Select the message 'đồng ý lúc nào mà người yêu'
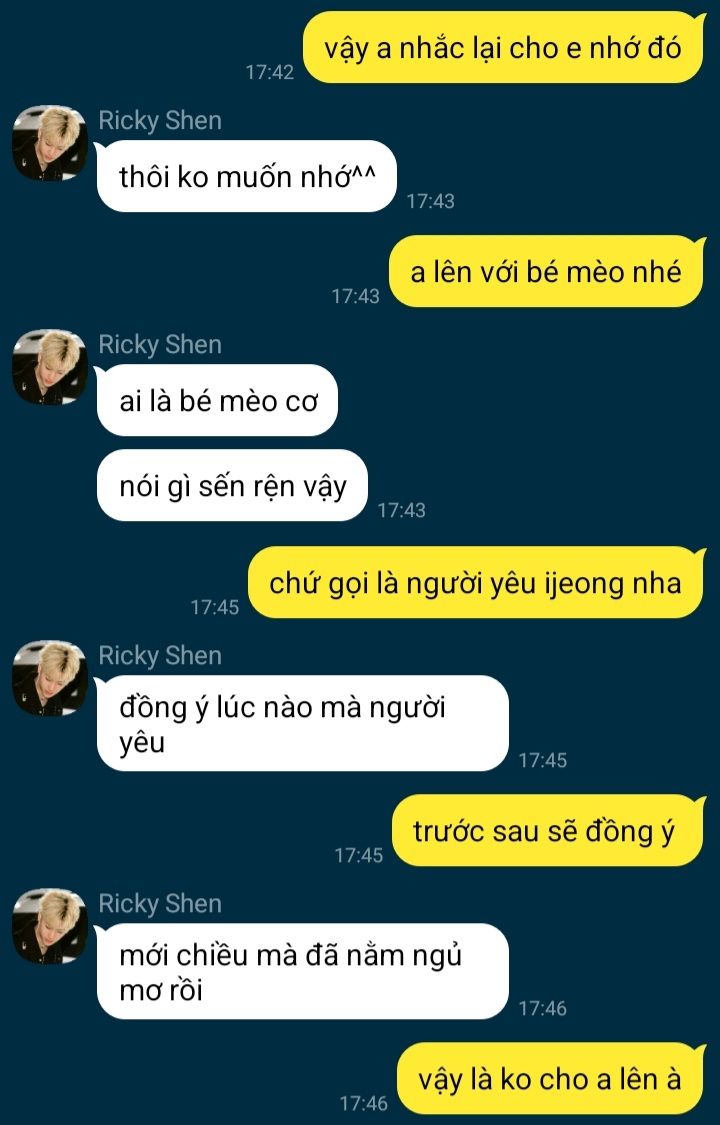 pyautogui.click(x=302, y=723)
